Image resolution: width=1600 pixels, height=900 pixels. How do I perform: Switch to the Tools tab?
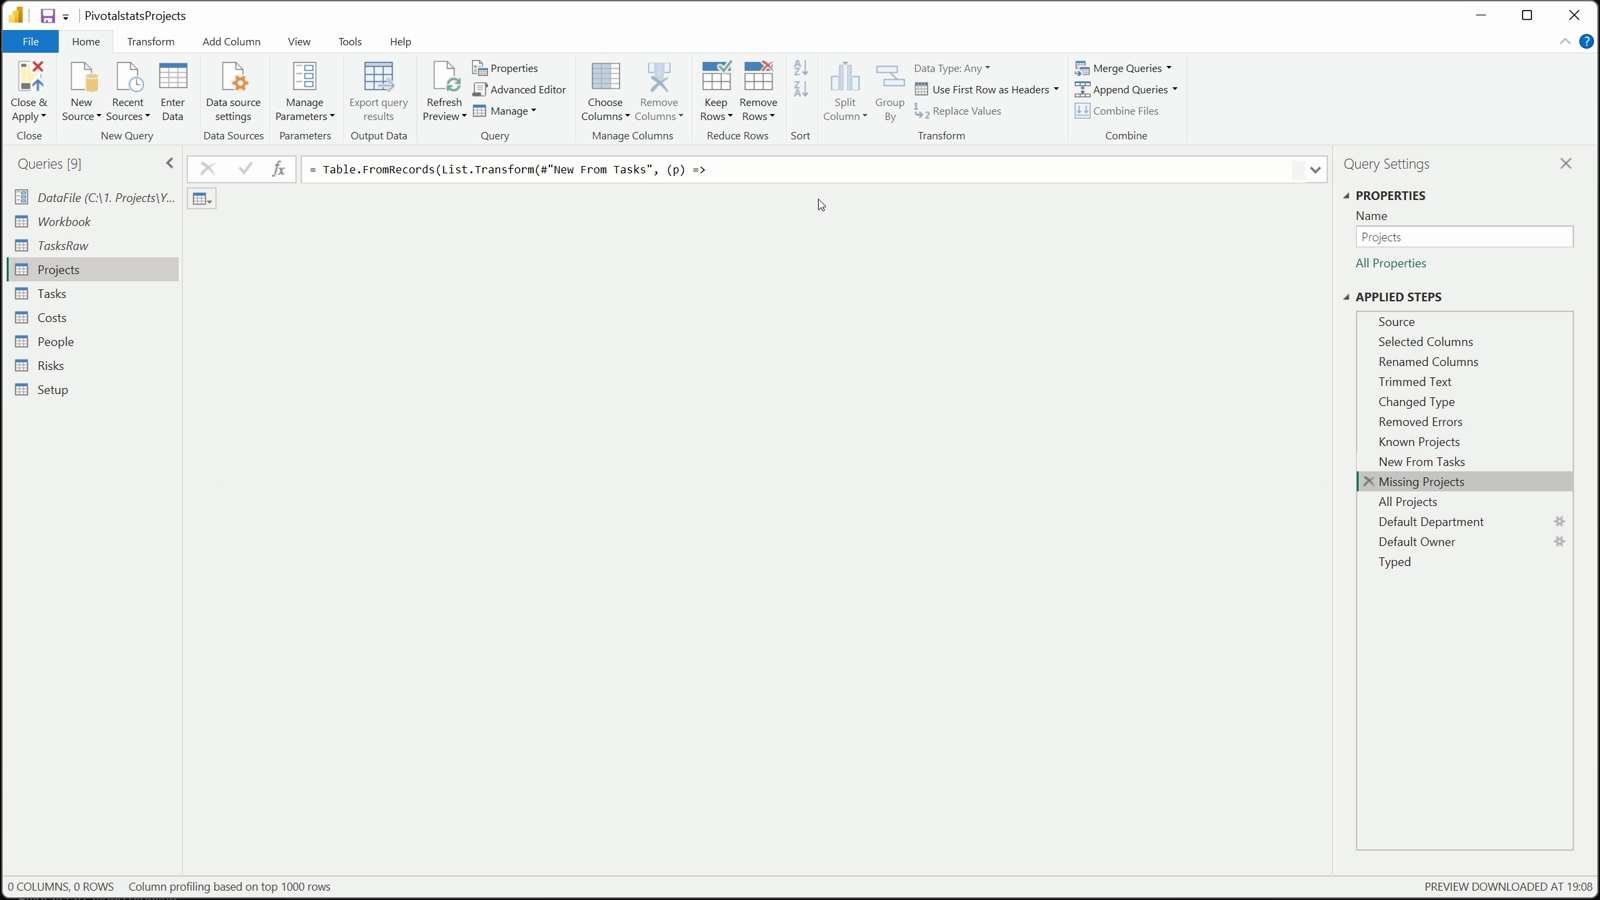point(350,41)
